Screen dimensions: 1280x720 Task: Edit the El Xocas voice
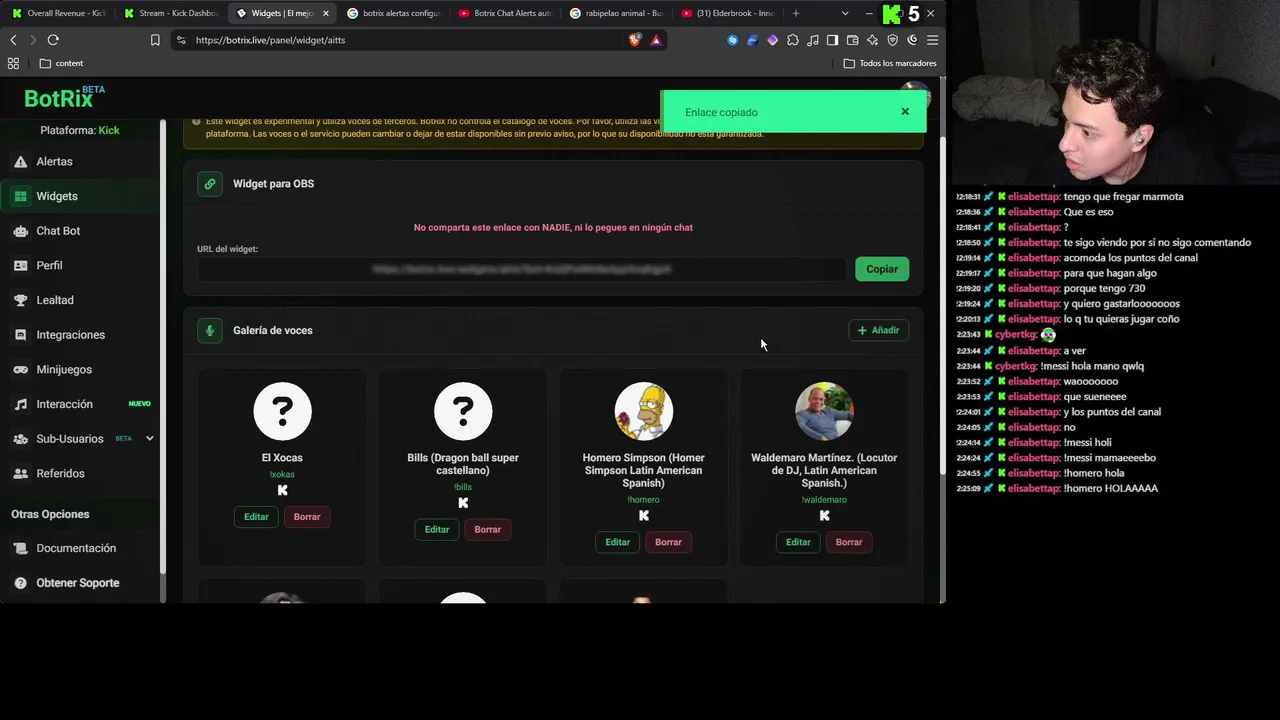click(256, 517)
